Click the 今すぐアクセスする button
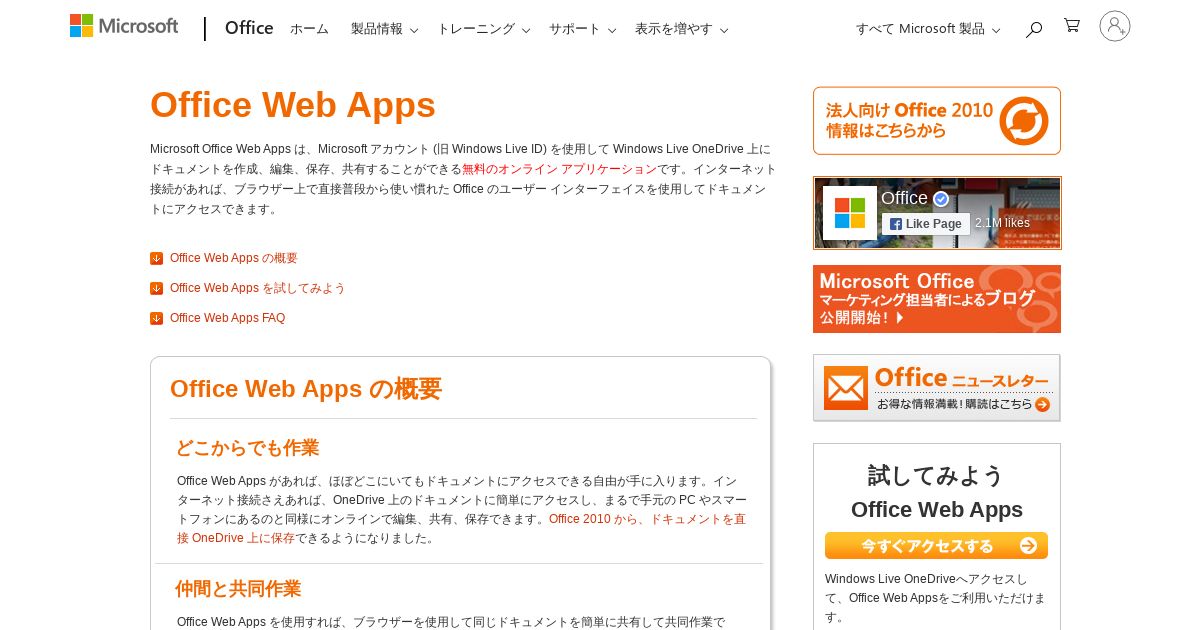1200x630 pixels. pyautogui.click(x=936, y=546)
